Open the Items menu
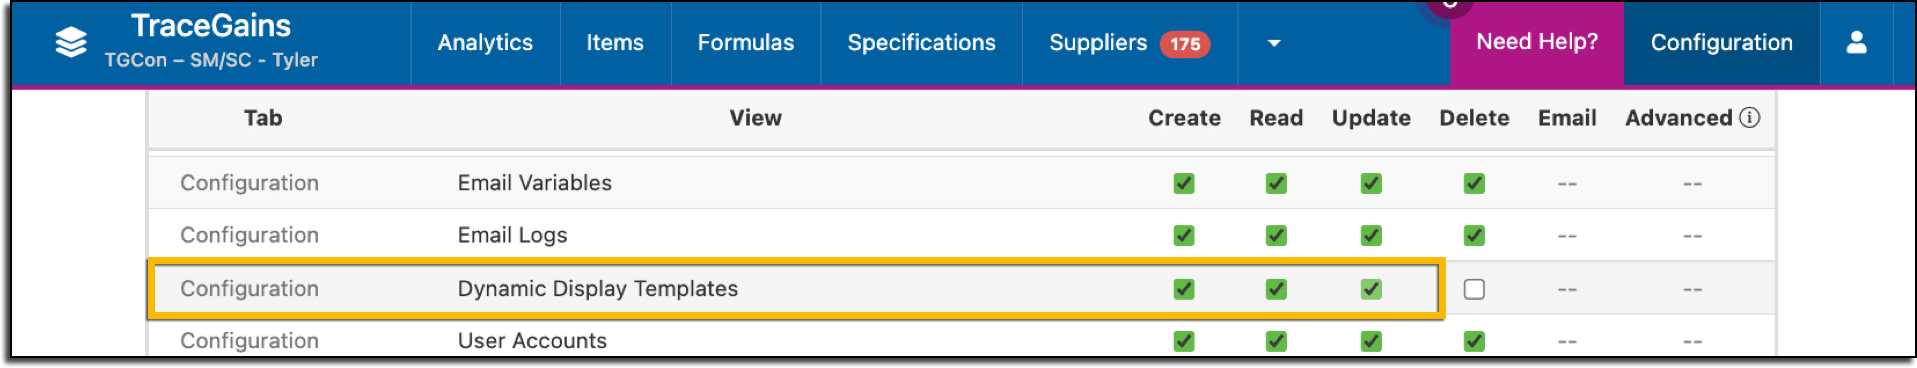The image size is (1917, 368). tap(615, 43)
